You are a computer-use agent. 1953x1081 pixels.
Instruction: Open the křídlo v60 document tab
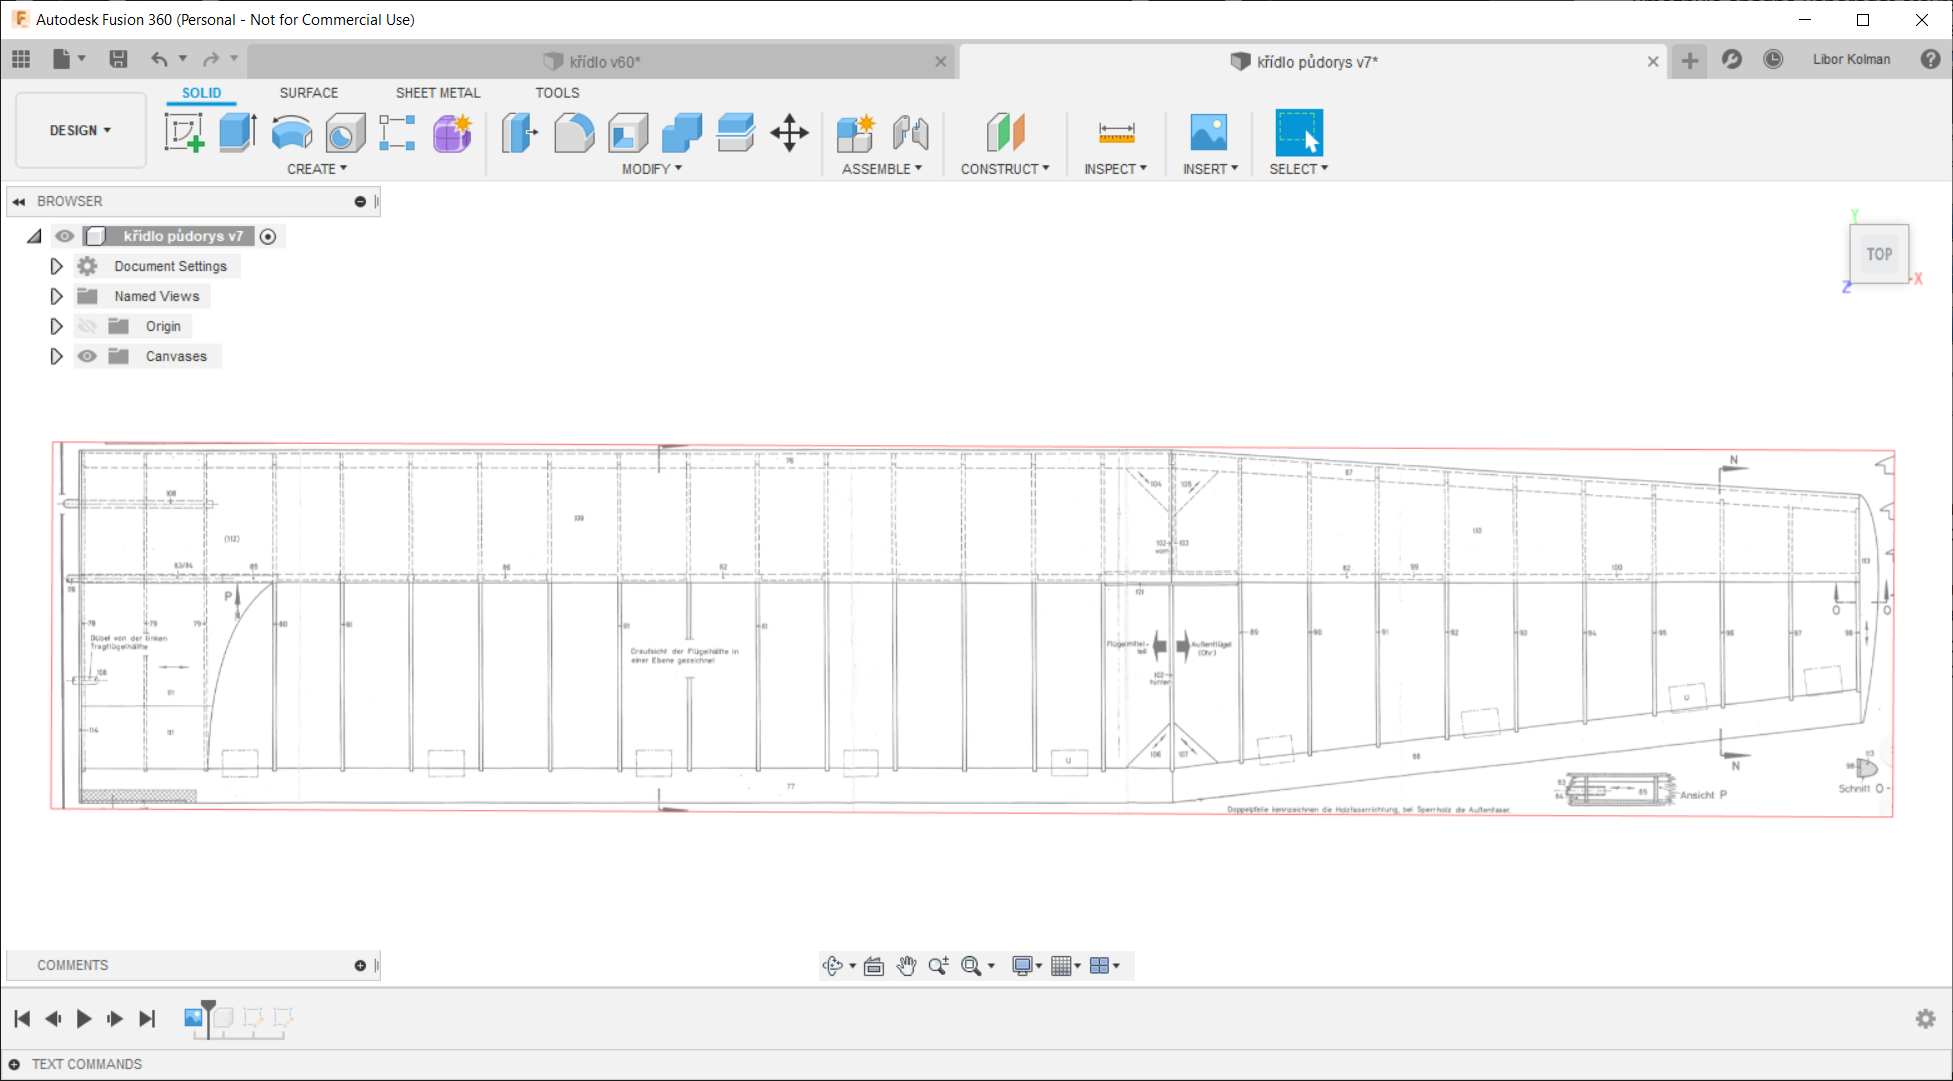tap(603, 62)
